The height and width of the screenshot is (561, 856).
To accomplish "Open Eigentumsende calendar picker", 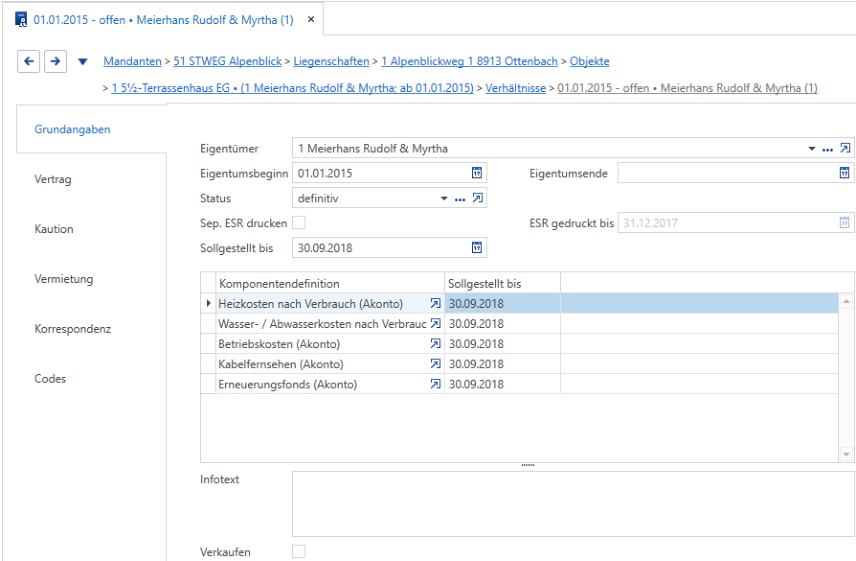I will (x=844, y=173).
